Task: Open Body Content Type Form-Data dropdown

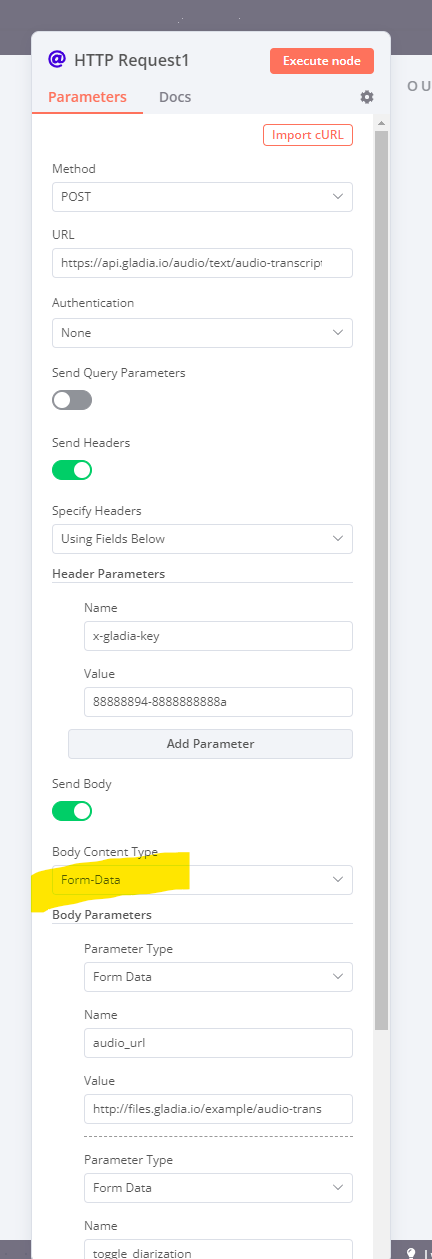Action: [x=202, y=880]
